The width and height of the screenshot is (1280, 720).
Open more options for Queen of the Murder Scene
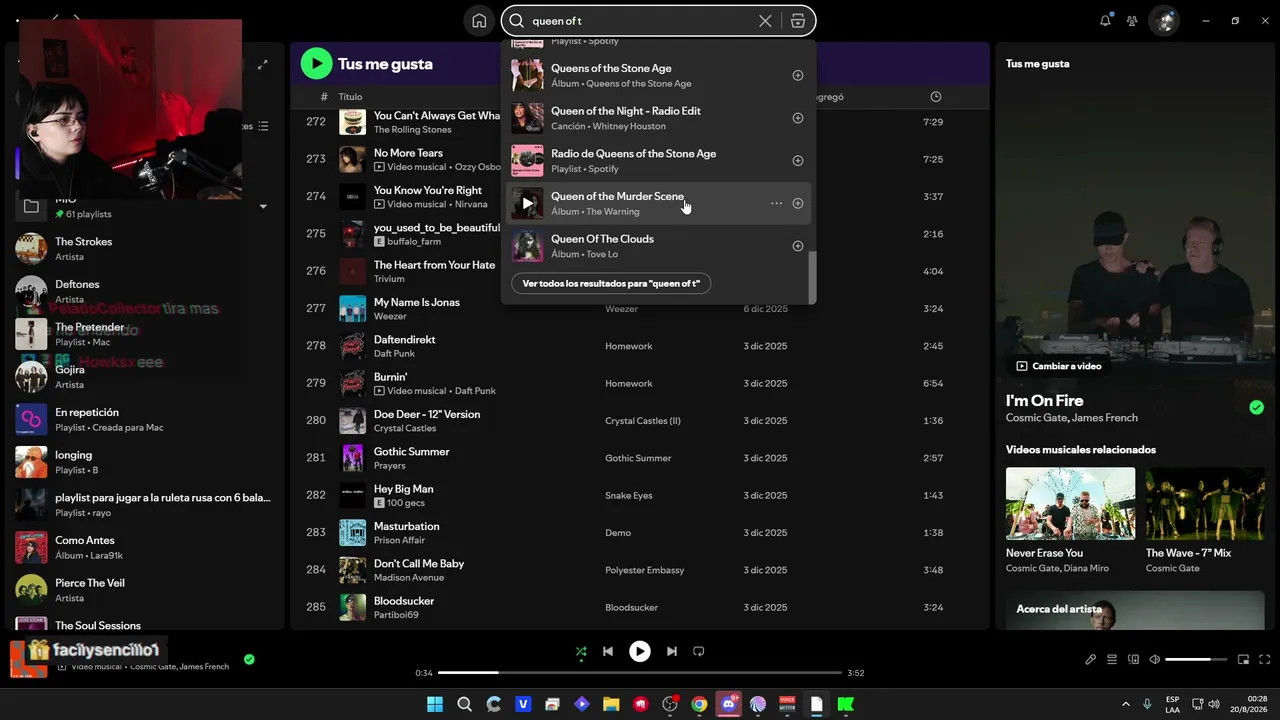click(x=776, y=204)
